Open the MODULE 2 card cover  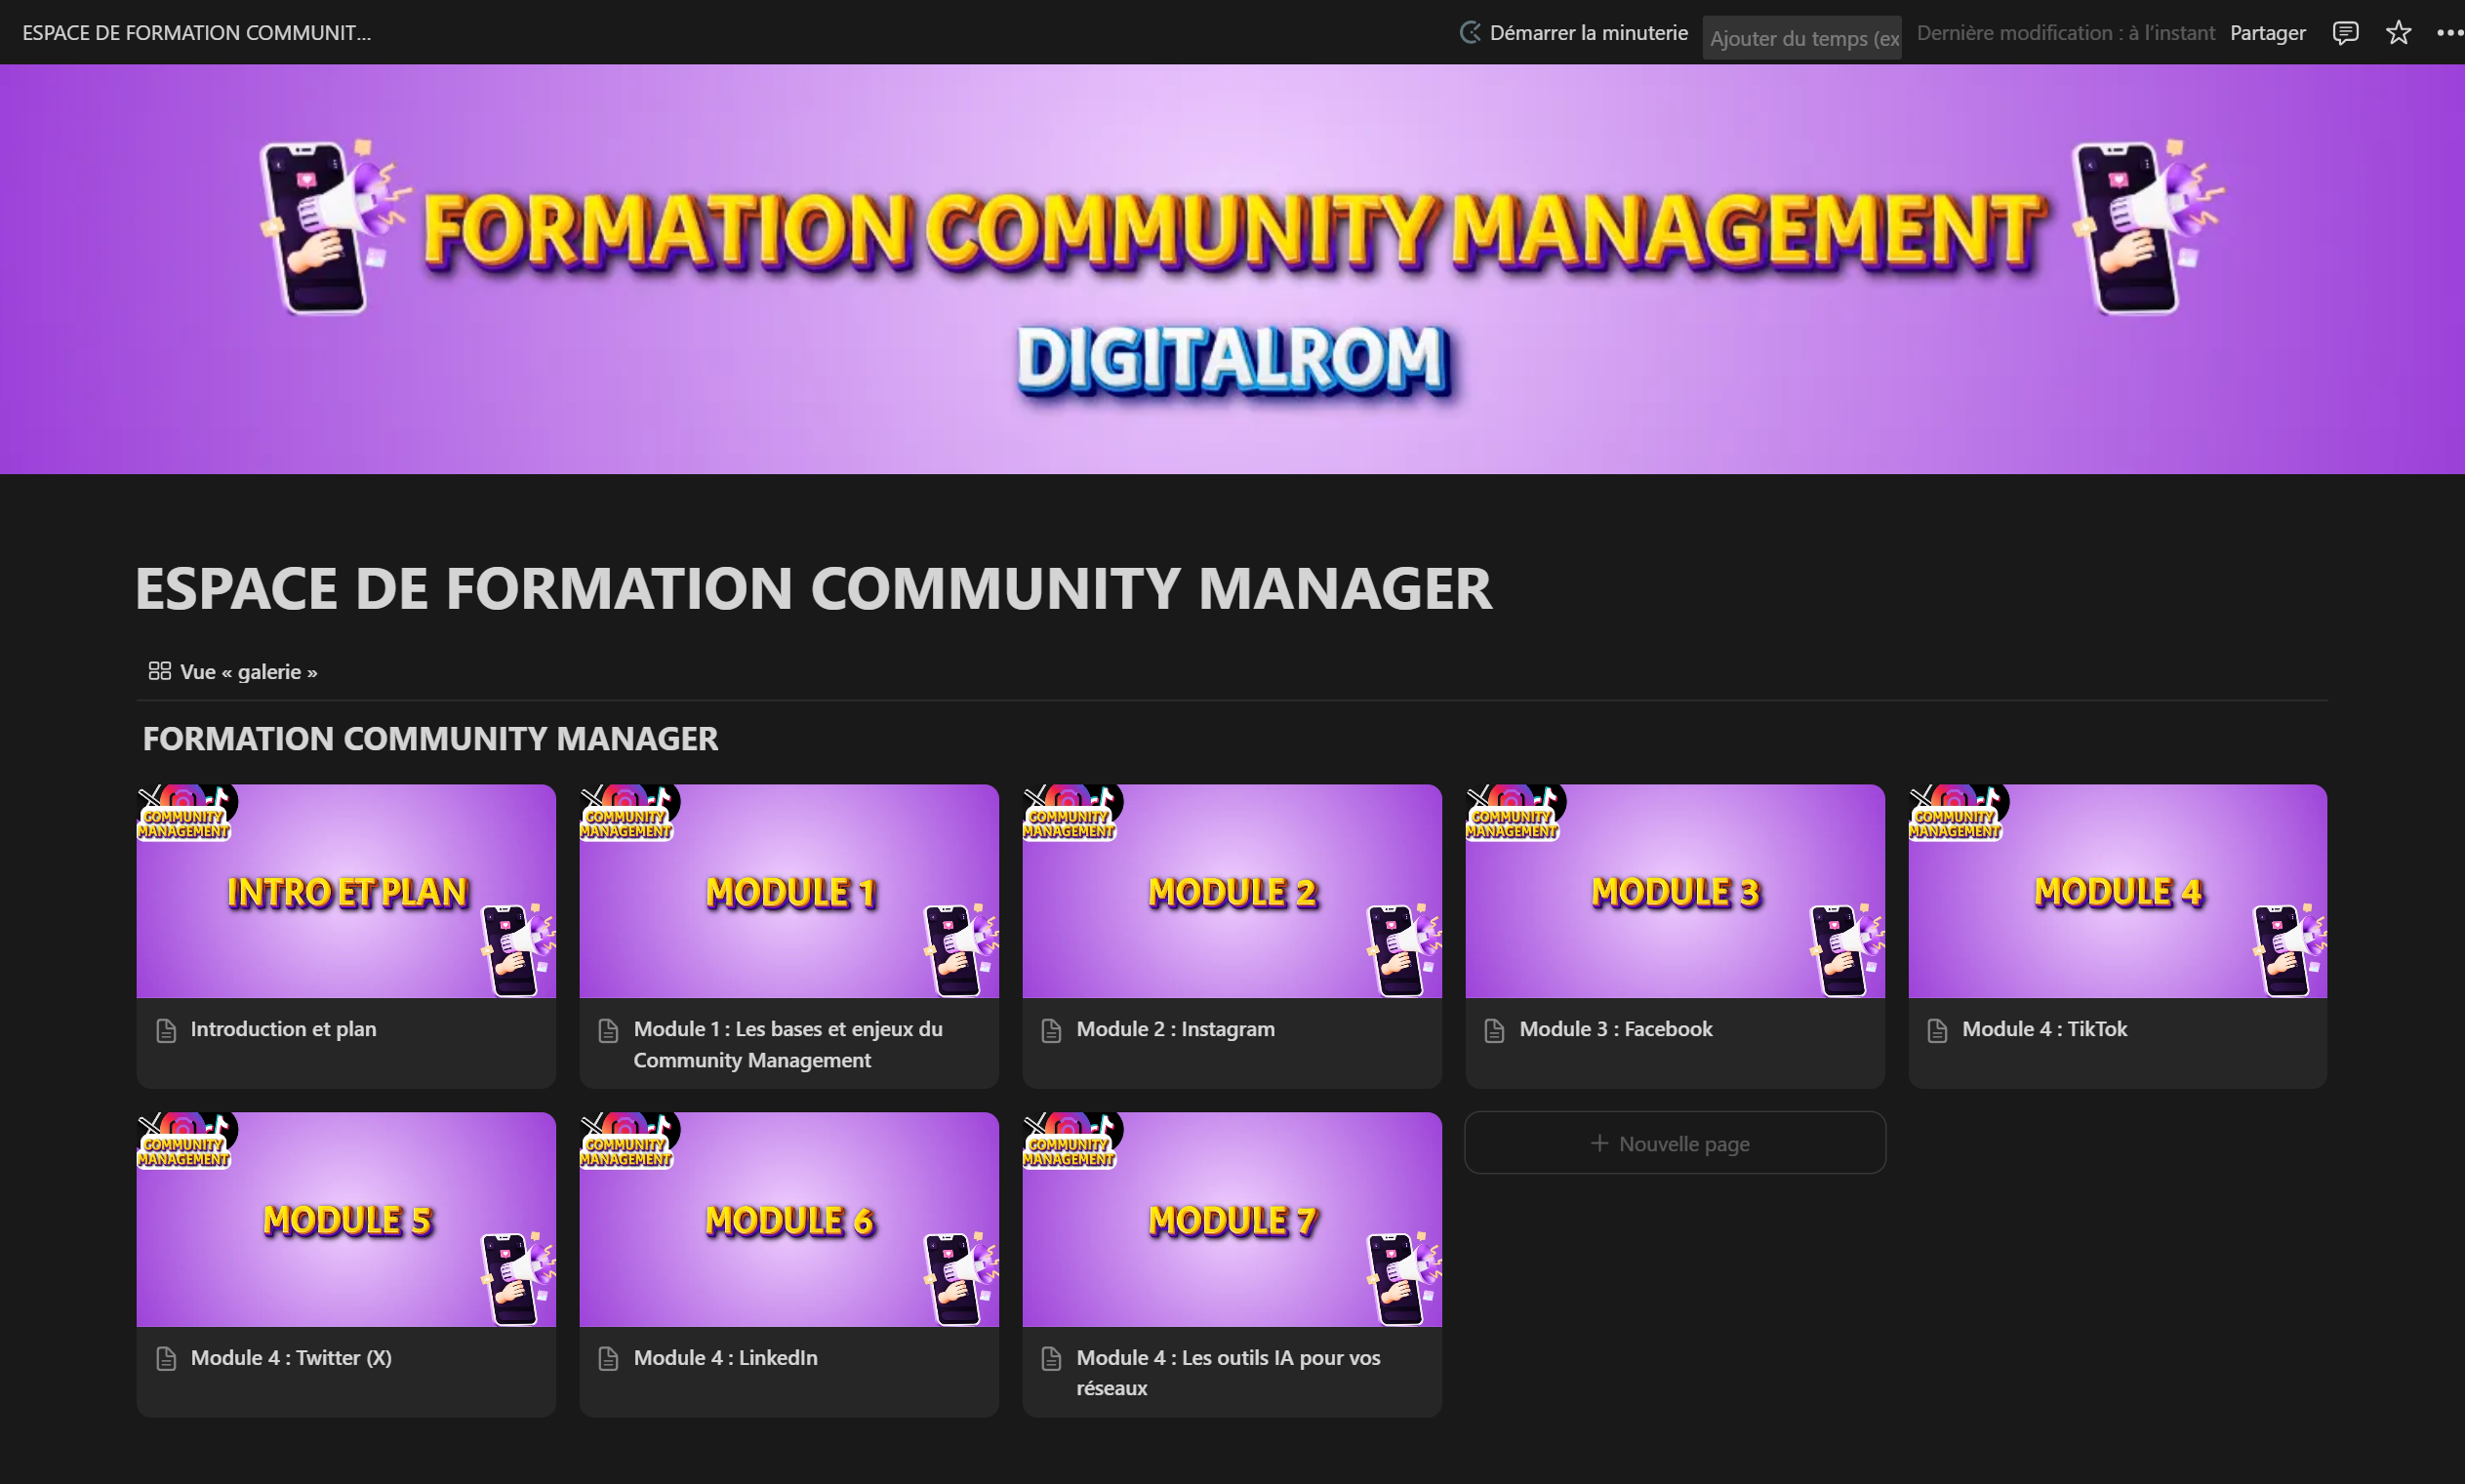pyautogui.click(x=1232, y=891)
